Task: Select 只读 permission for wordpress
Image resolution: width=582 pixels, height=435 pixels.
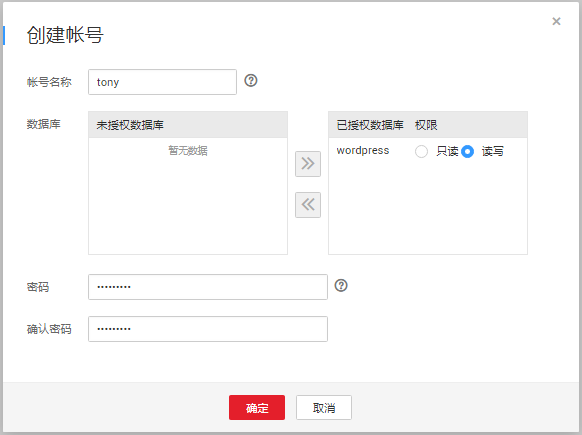Action: tap(421, 151)
